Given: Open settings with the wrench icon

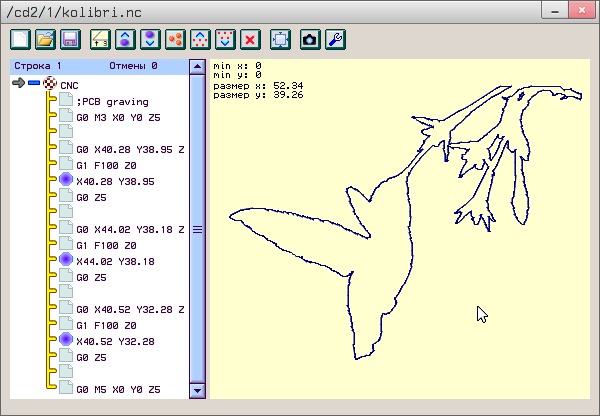Looking at the screenshot, I should 336,40.
